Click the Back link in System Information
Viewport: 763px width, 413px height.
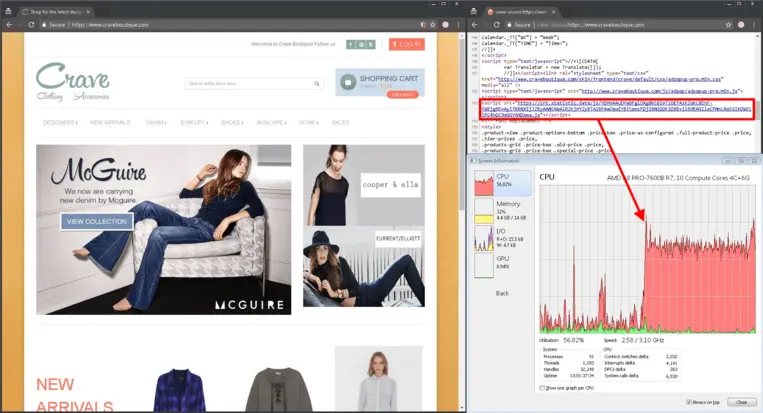click(x=502, y=293)
